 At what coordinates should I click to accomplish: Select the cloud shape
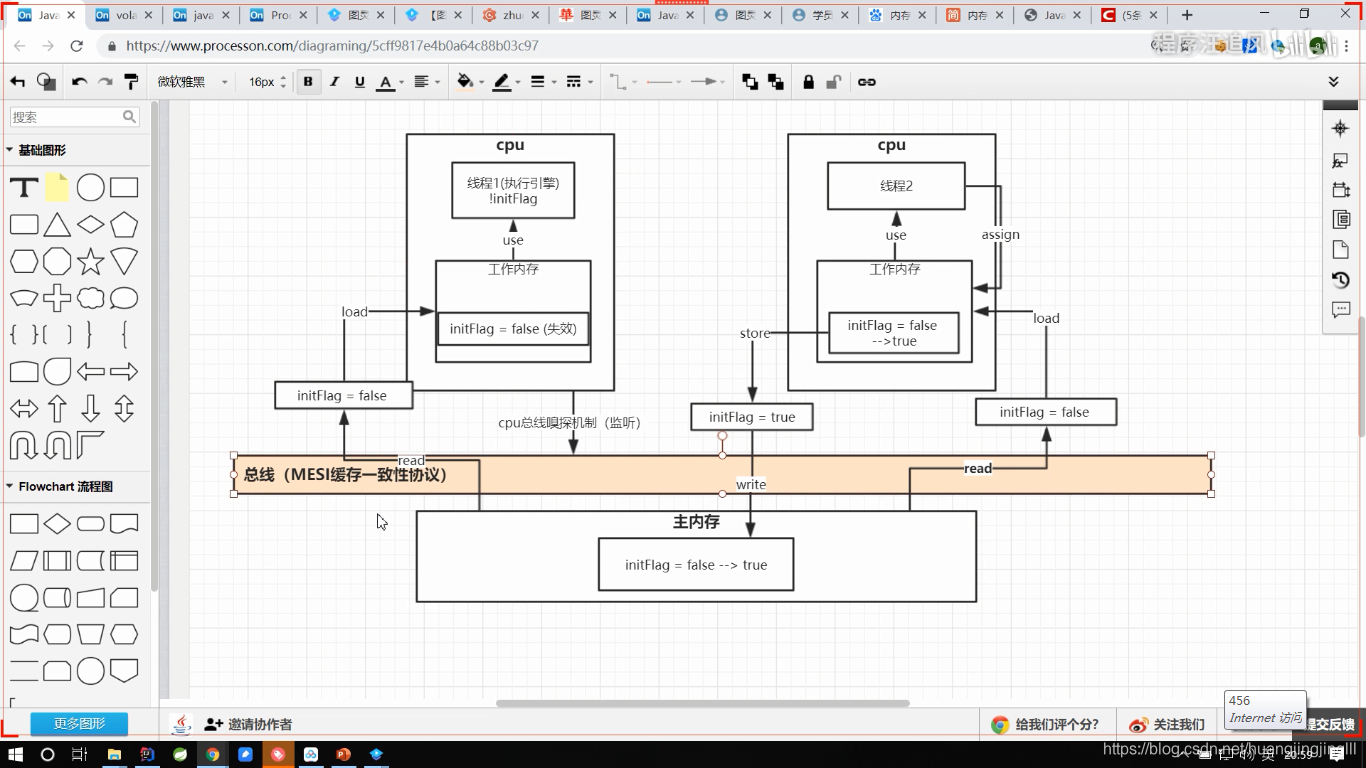click(91, 298)
